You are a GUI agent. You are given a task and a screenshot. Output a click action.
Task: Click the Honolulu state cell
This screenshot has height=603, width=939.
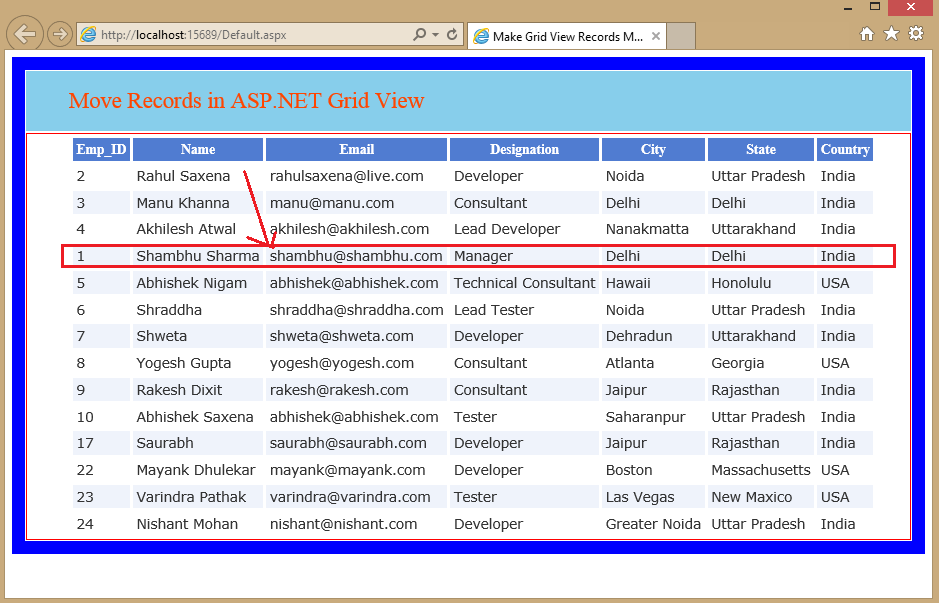click(761, 283)
